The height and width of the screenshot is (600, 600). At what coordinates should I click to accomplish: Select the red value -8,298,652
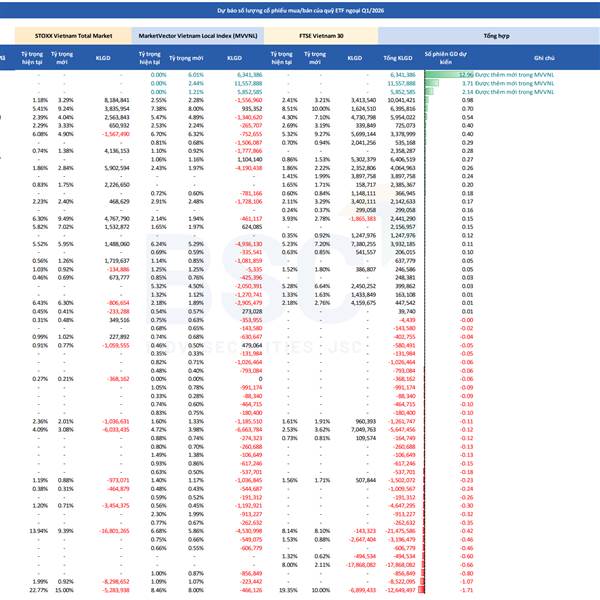coord(116,582)
